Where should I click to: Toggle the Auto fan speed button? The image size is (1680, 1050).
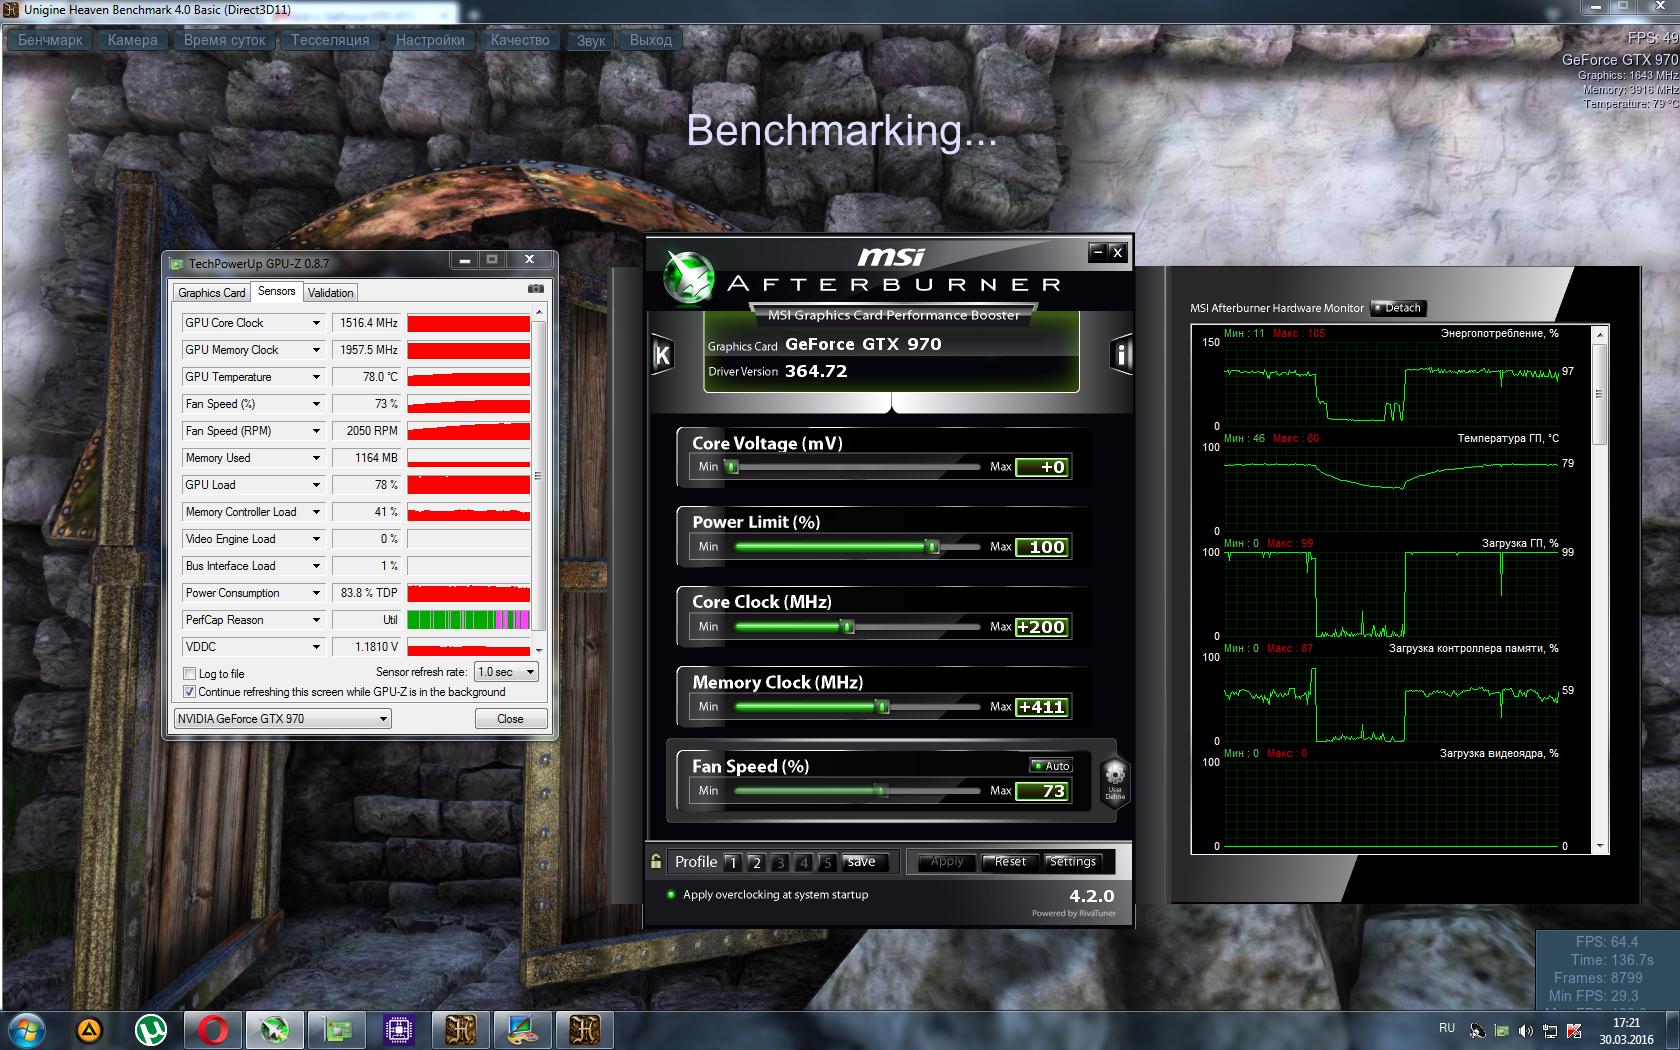click(1051, 766)
